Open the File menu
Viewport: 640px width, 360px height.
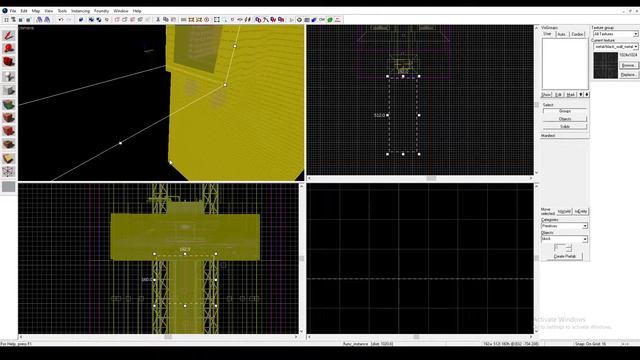13,11
